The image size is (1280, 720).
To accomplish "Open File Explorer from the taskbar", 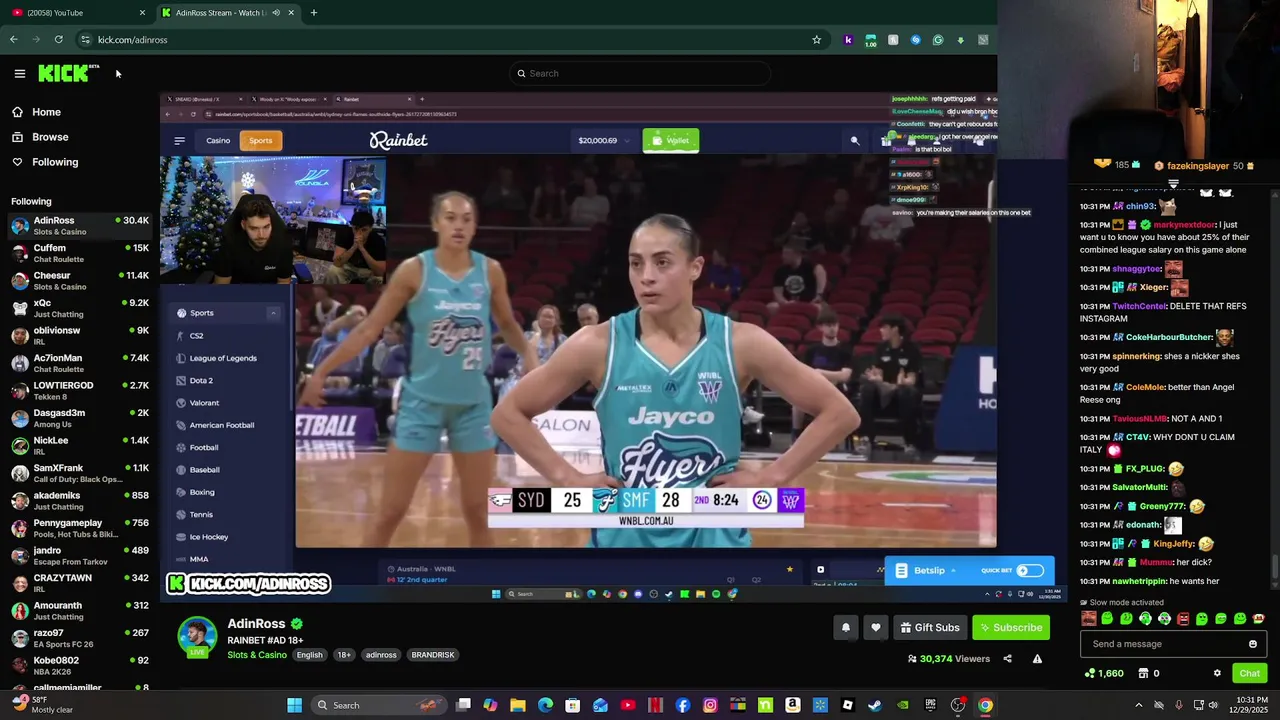I will click(x=518, y=705).
